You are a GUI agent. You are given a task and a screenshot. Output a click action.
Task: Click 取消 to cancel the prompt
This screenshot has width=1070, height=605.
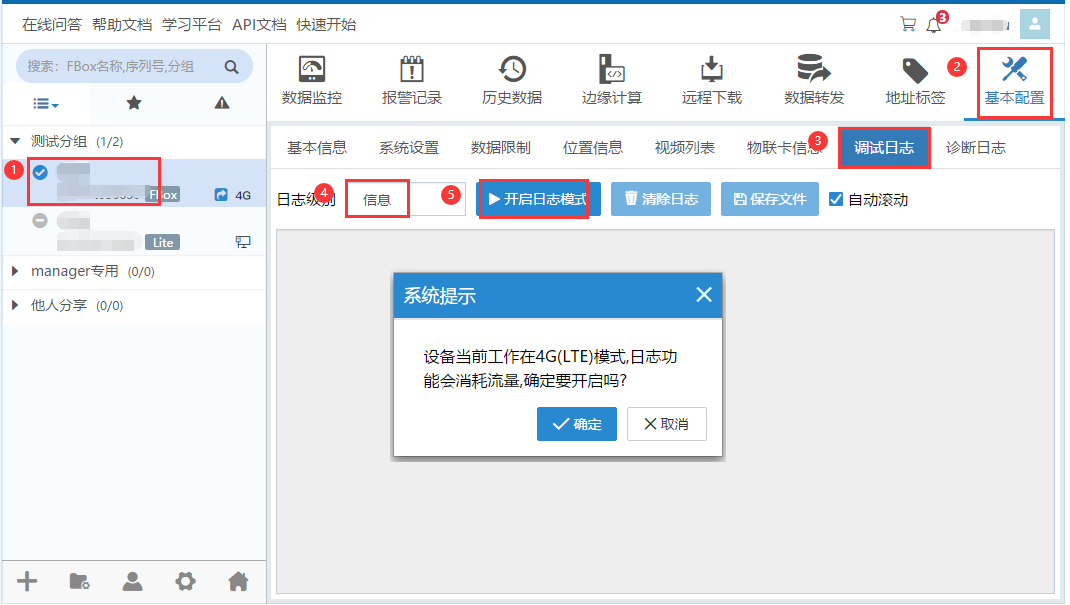click(666, 424)
